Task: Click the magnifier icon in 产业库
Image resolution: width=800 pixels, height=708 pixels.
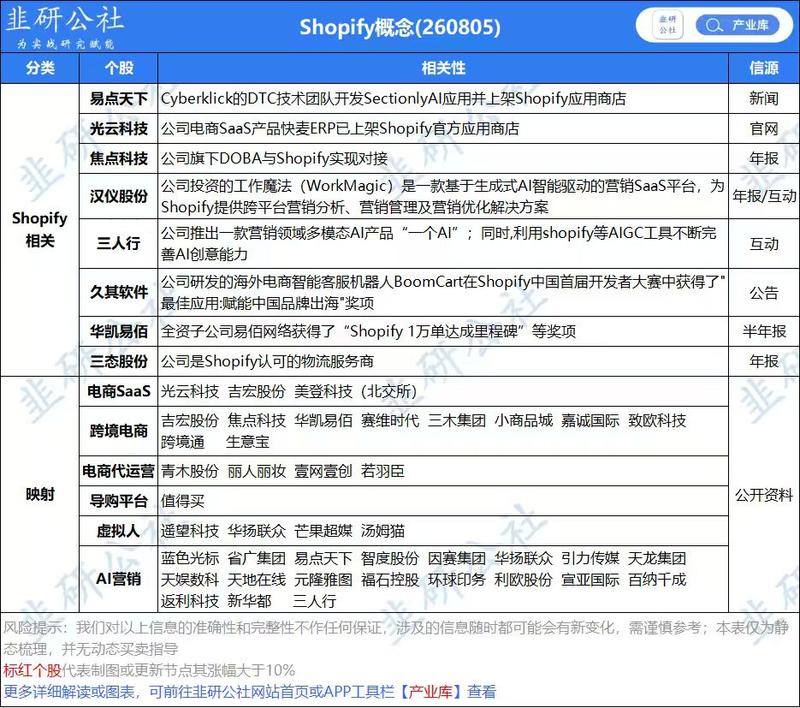Action: tap(714, 25)
